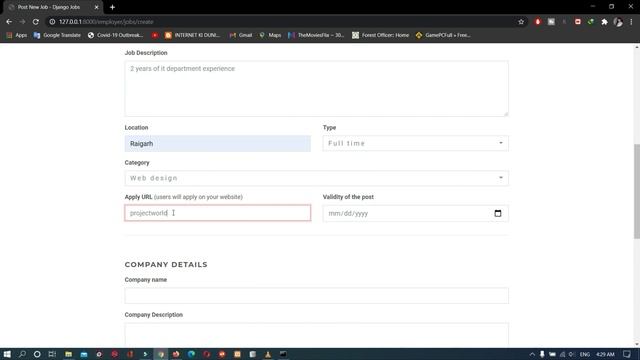Open the Type dropdown showing Full time
This screenshot has width=640, height=360.
416,143
